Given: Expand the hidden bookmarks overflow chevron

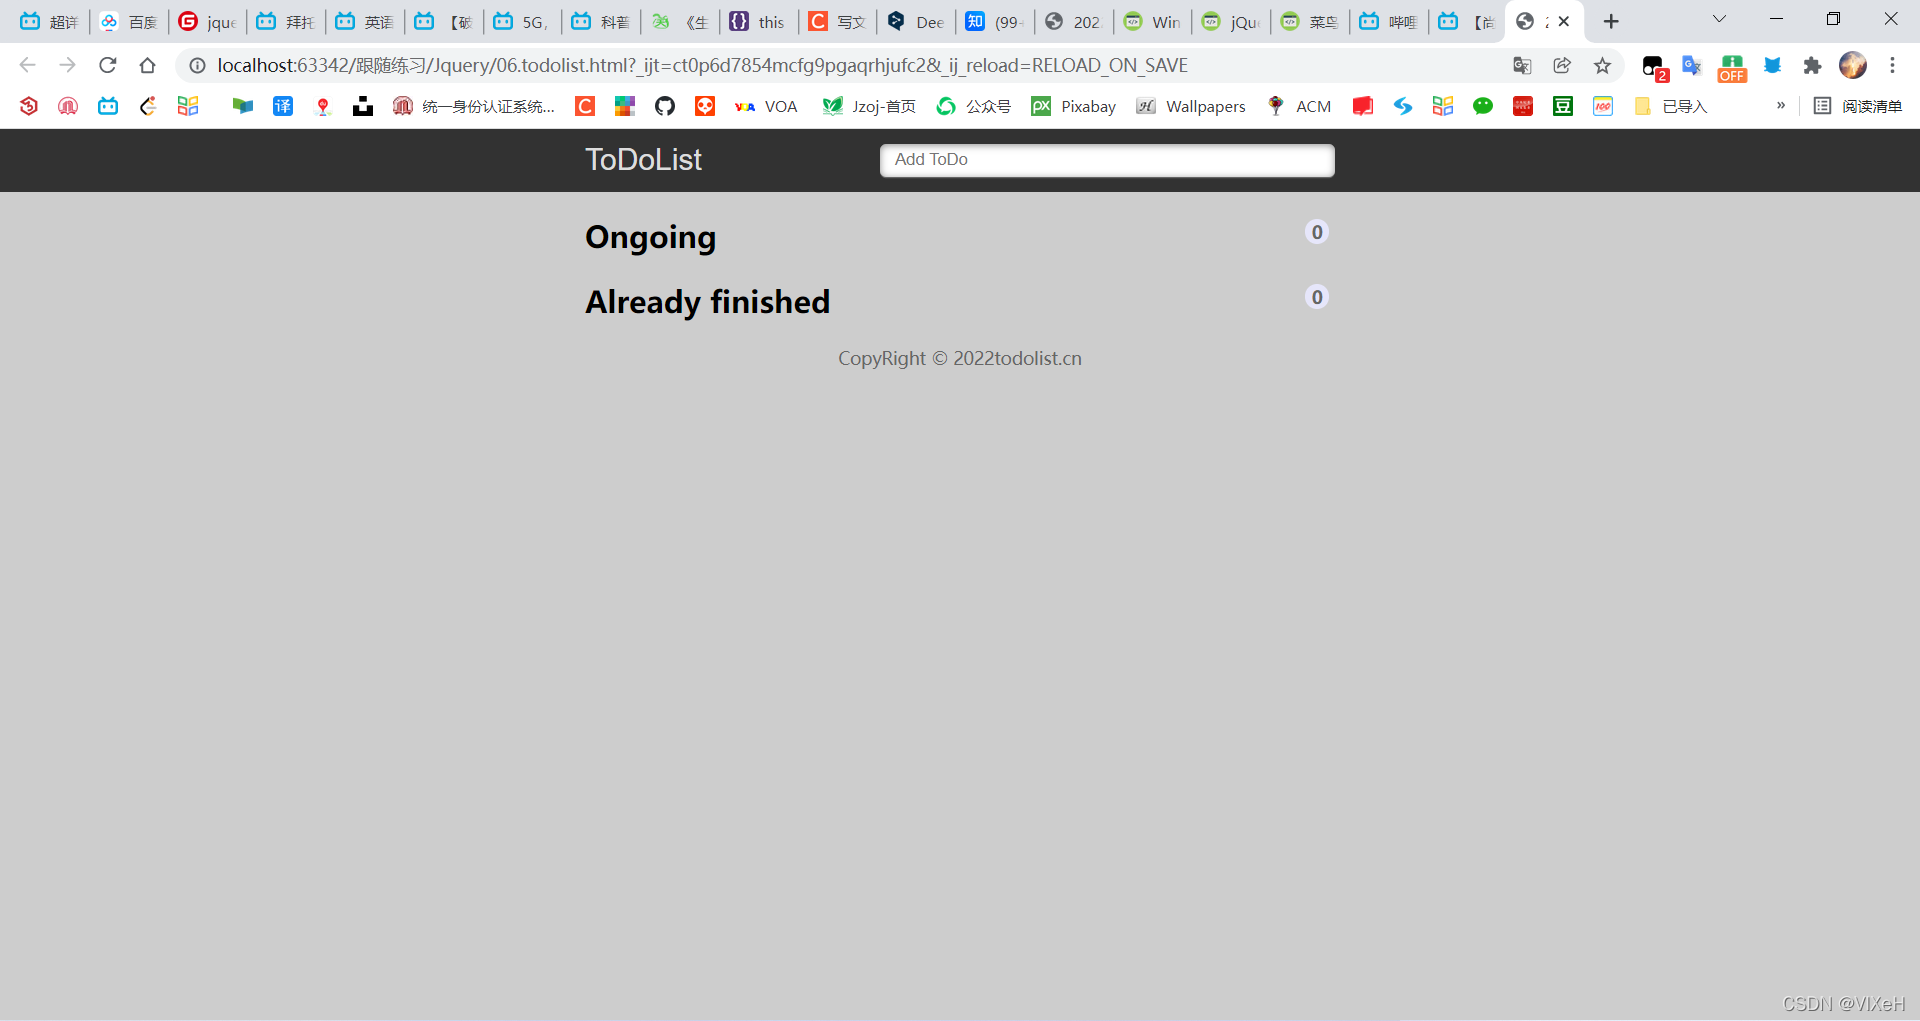Looking at the screenshot, I should 1781,105.
